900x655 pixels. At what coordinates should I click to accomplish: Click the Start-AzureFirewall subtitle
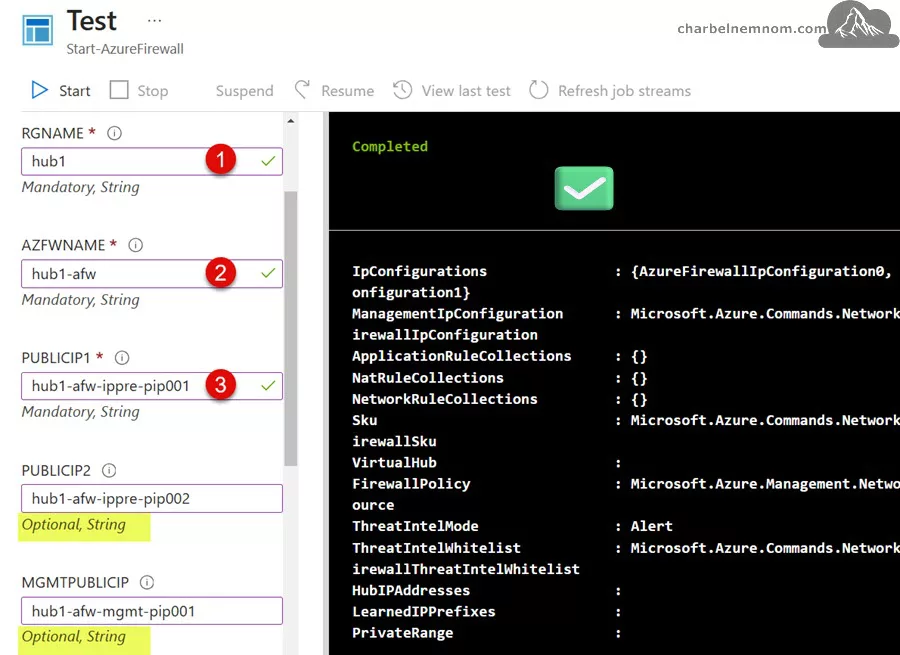[125, 49]
